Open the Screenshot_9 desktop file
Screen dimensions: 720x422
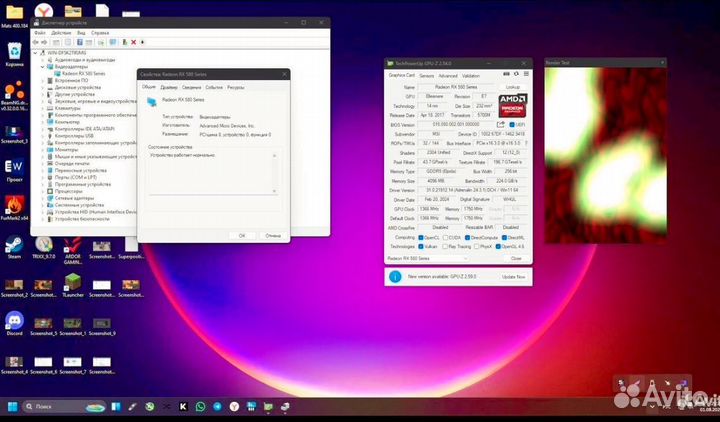pos(102,326)
